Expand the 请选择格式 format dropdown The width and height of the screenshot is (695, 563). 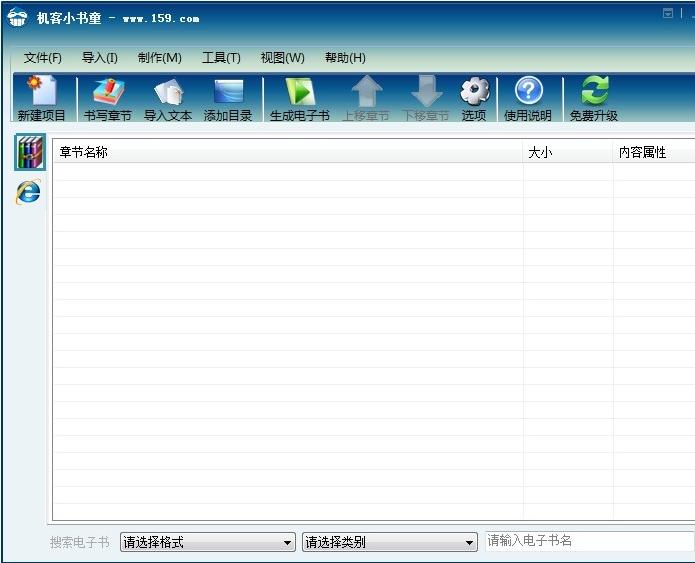click(207, 542)
